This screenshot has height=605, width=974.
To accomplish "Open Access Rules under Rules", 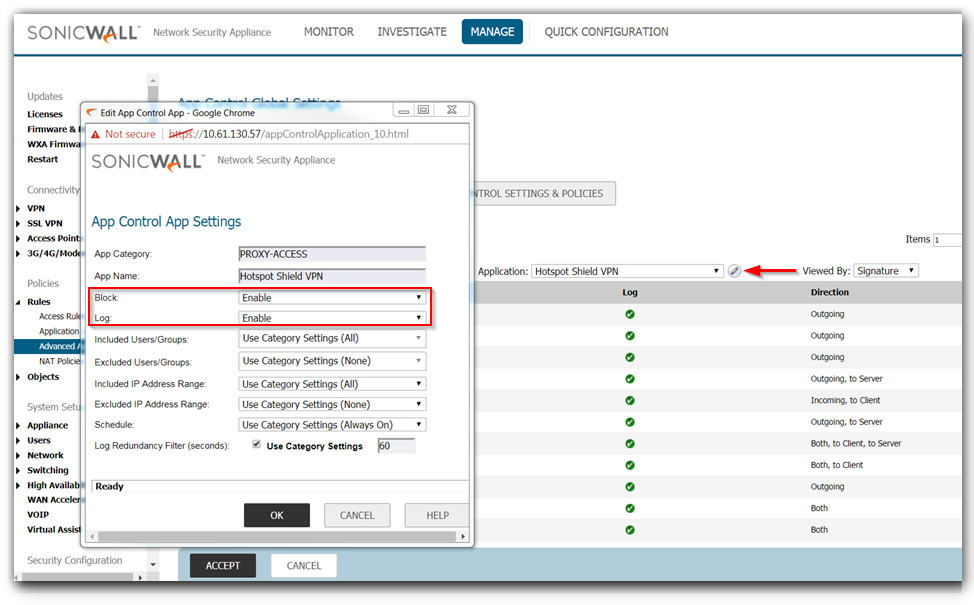I will [60, 316].
